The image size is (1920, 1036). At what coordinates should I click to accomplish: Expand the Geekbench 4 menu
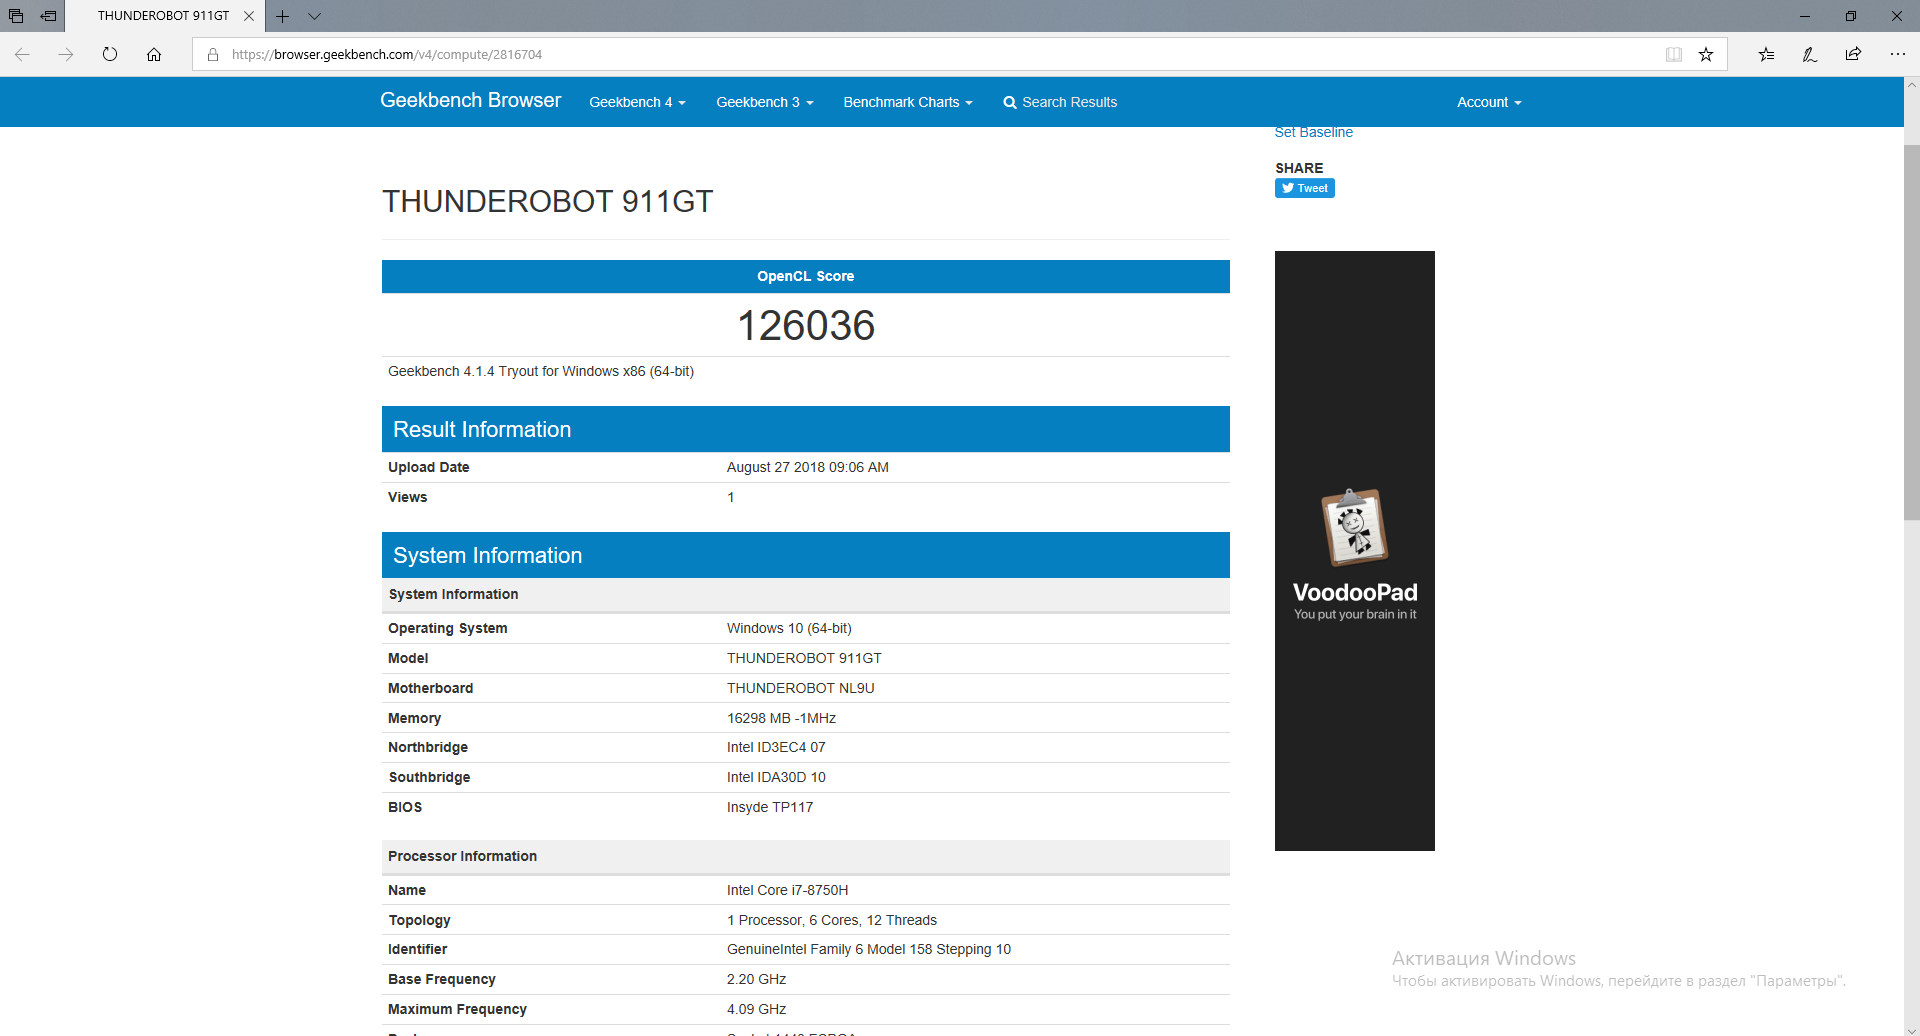point(637,102)
